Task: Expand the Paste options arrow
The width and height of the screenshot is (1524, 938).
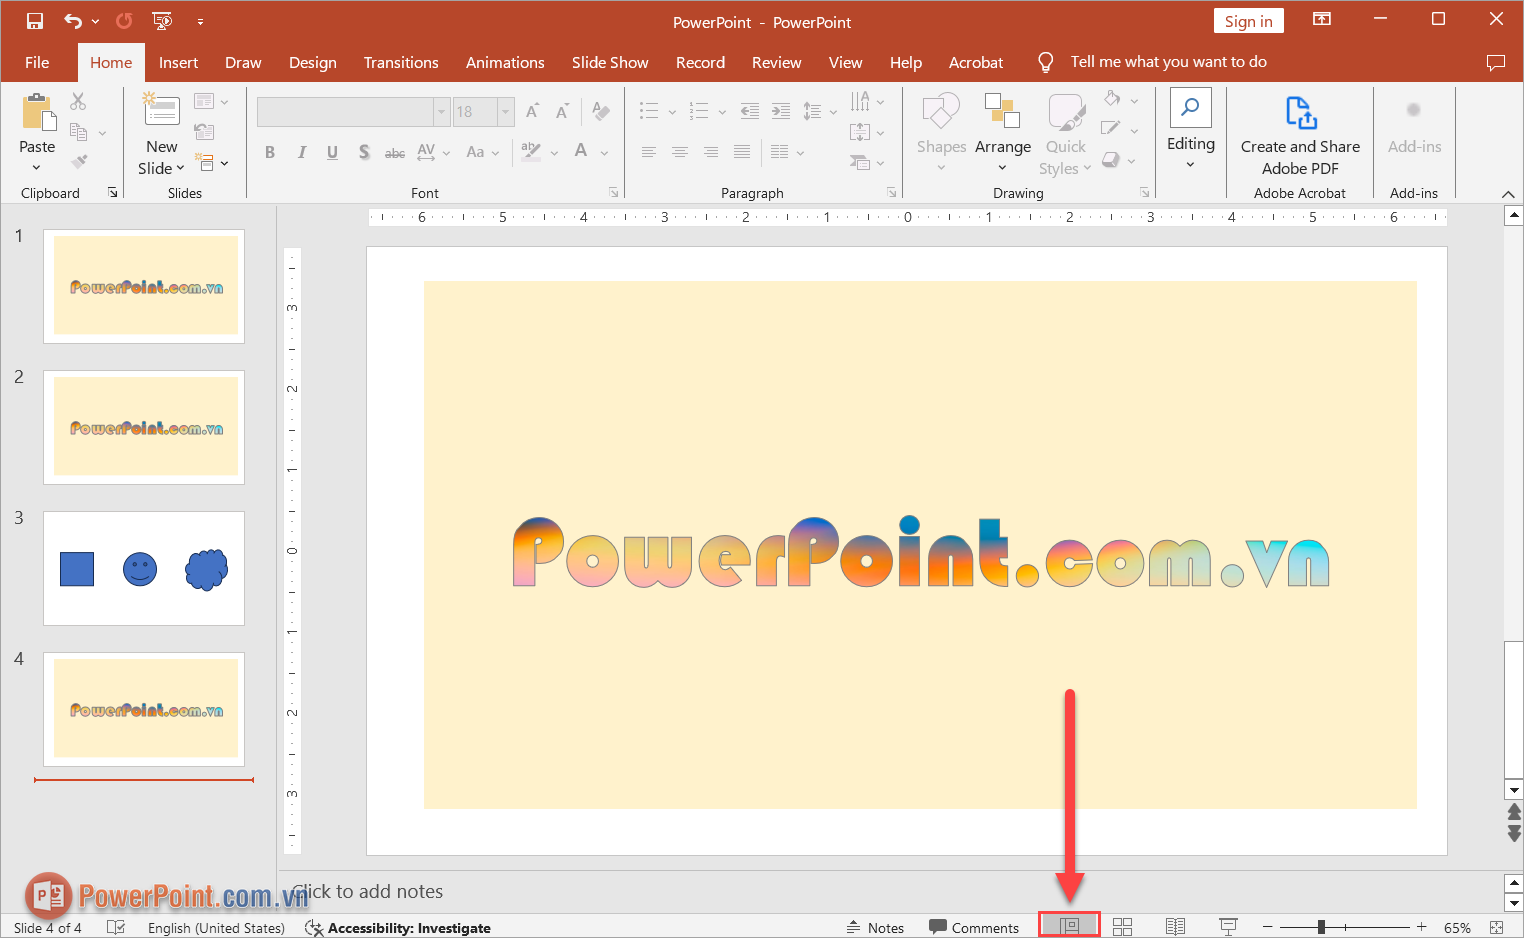Action: 37,168
